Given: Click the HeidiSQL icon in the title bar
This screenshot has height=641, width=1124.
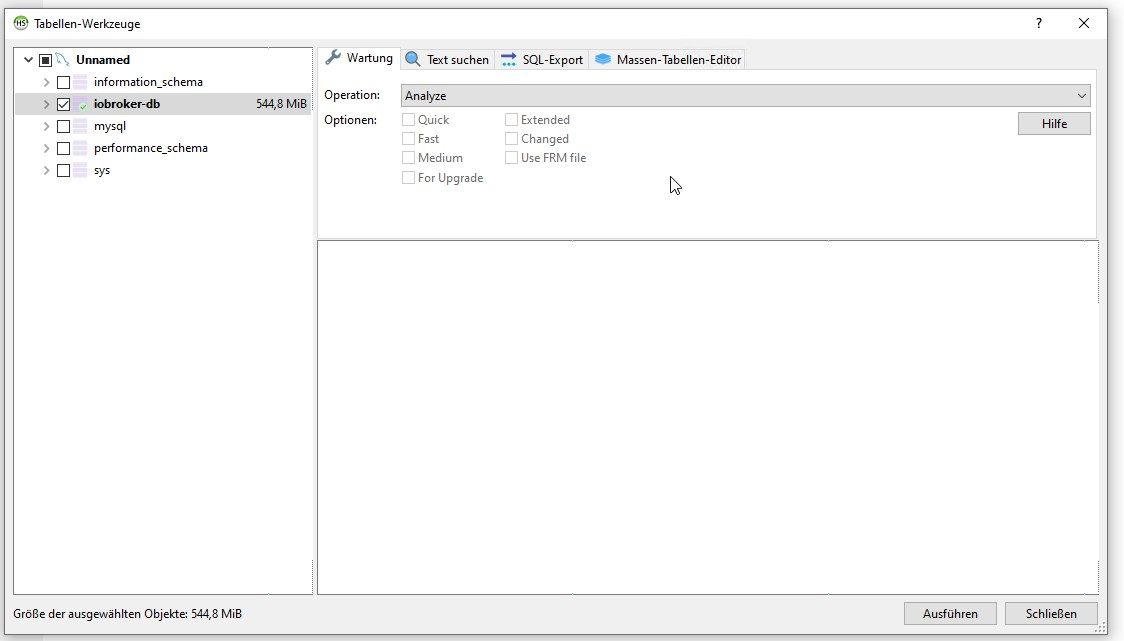Looking at the screenshot, I should 21,23.
